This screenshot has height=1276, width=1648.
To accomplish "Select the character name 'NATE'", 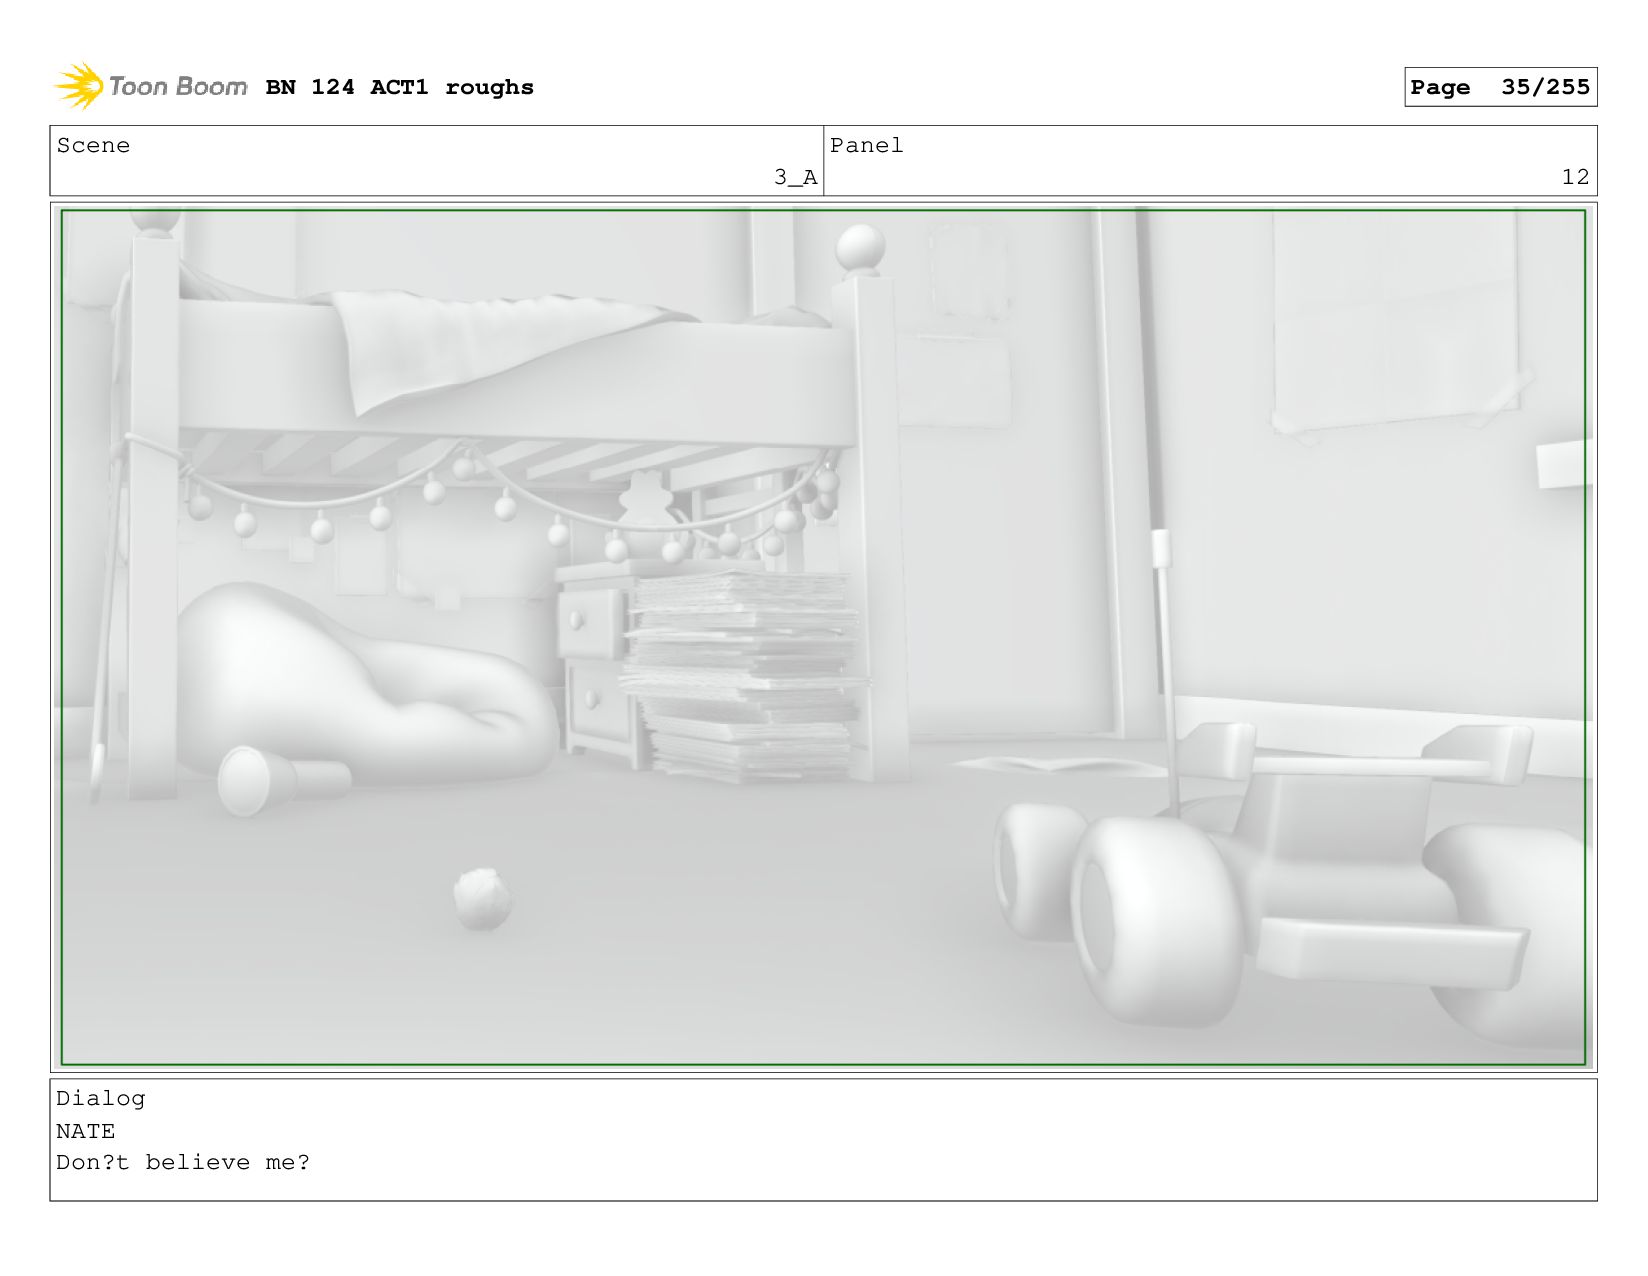I will click(85, 1131).
